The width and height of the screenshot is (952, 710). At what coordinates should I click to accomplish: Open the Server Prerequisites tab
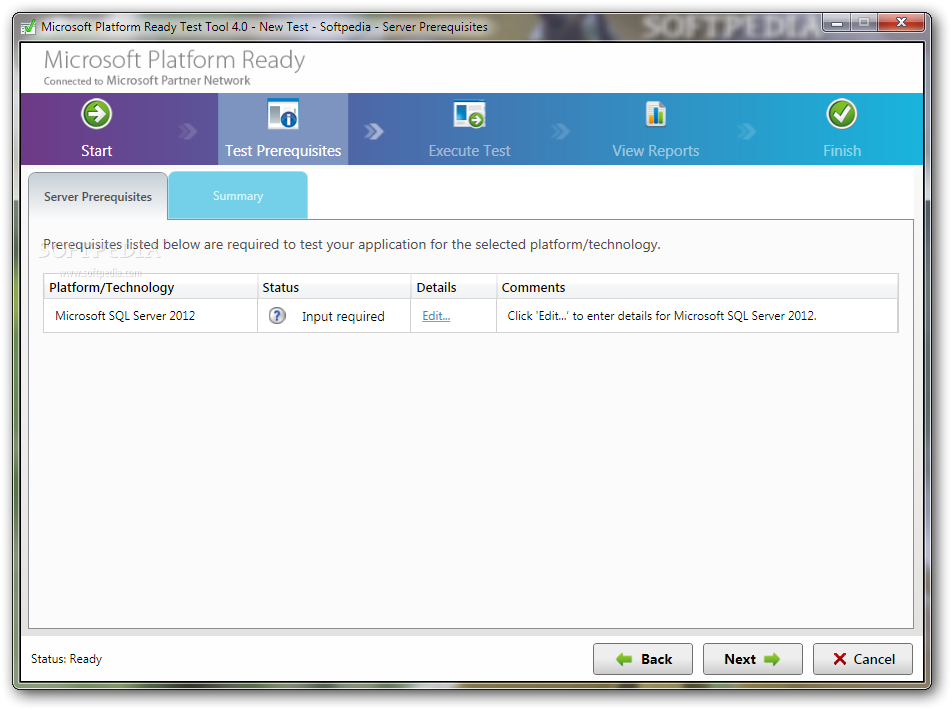pos(98,197)
